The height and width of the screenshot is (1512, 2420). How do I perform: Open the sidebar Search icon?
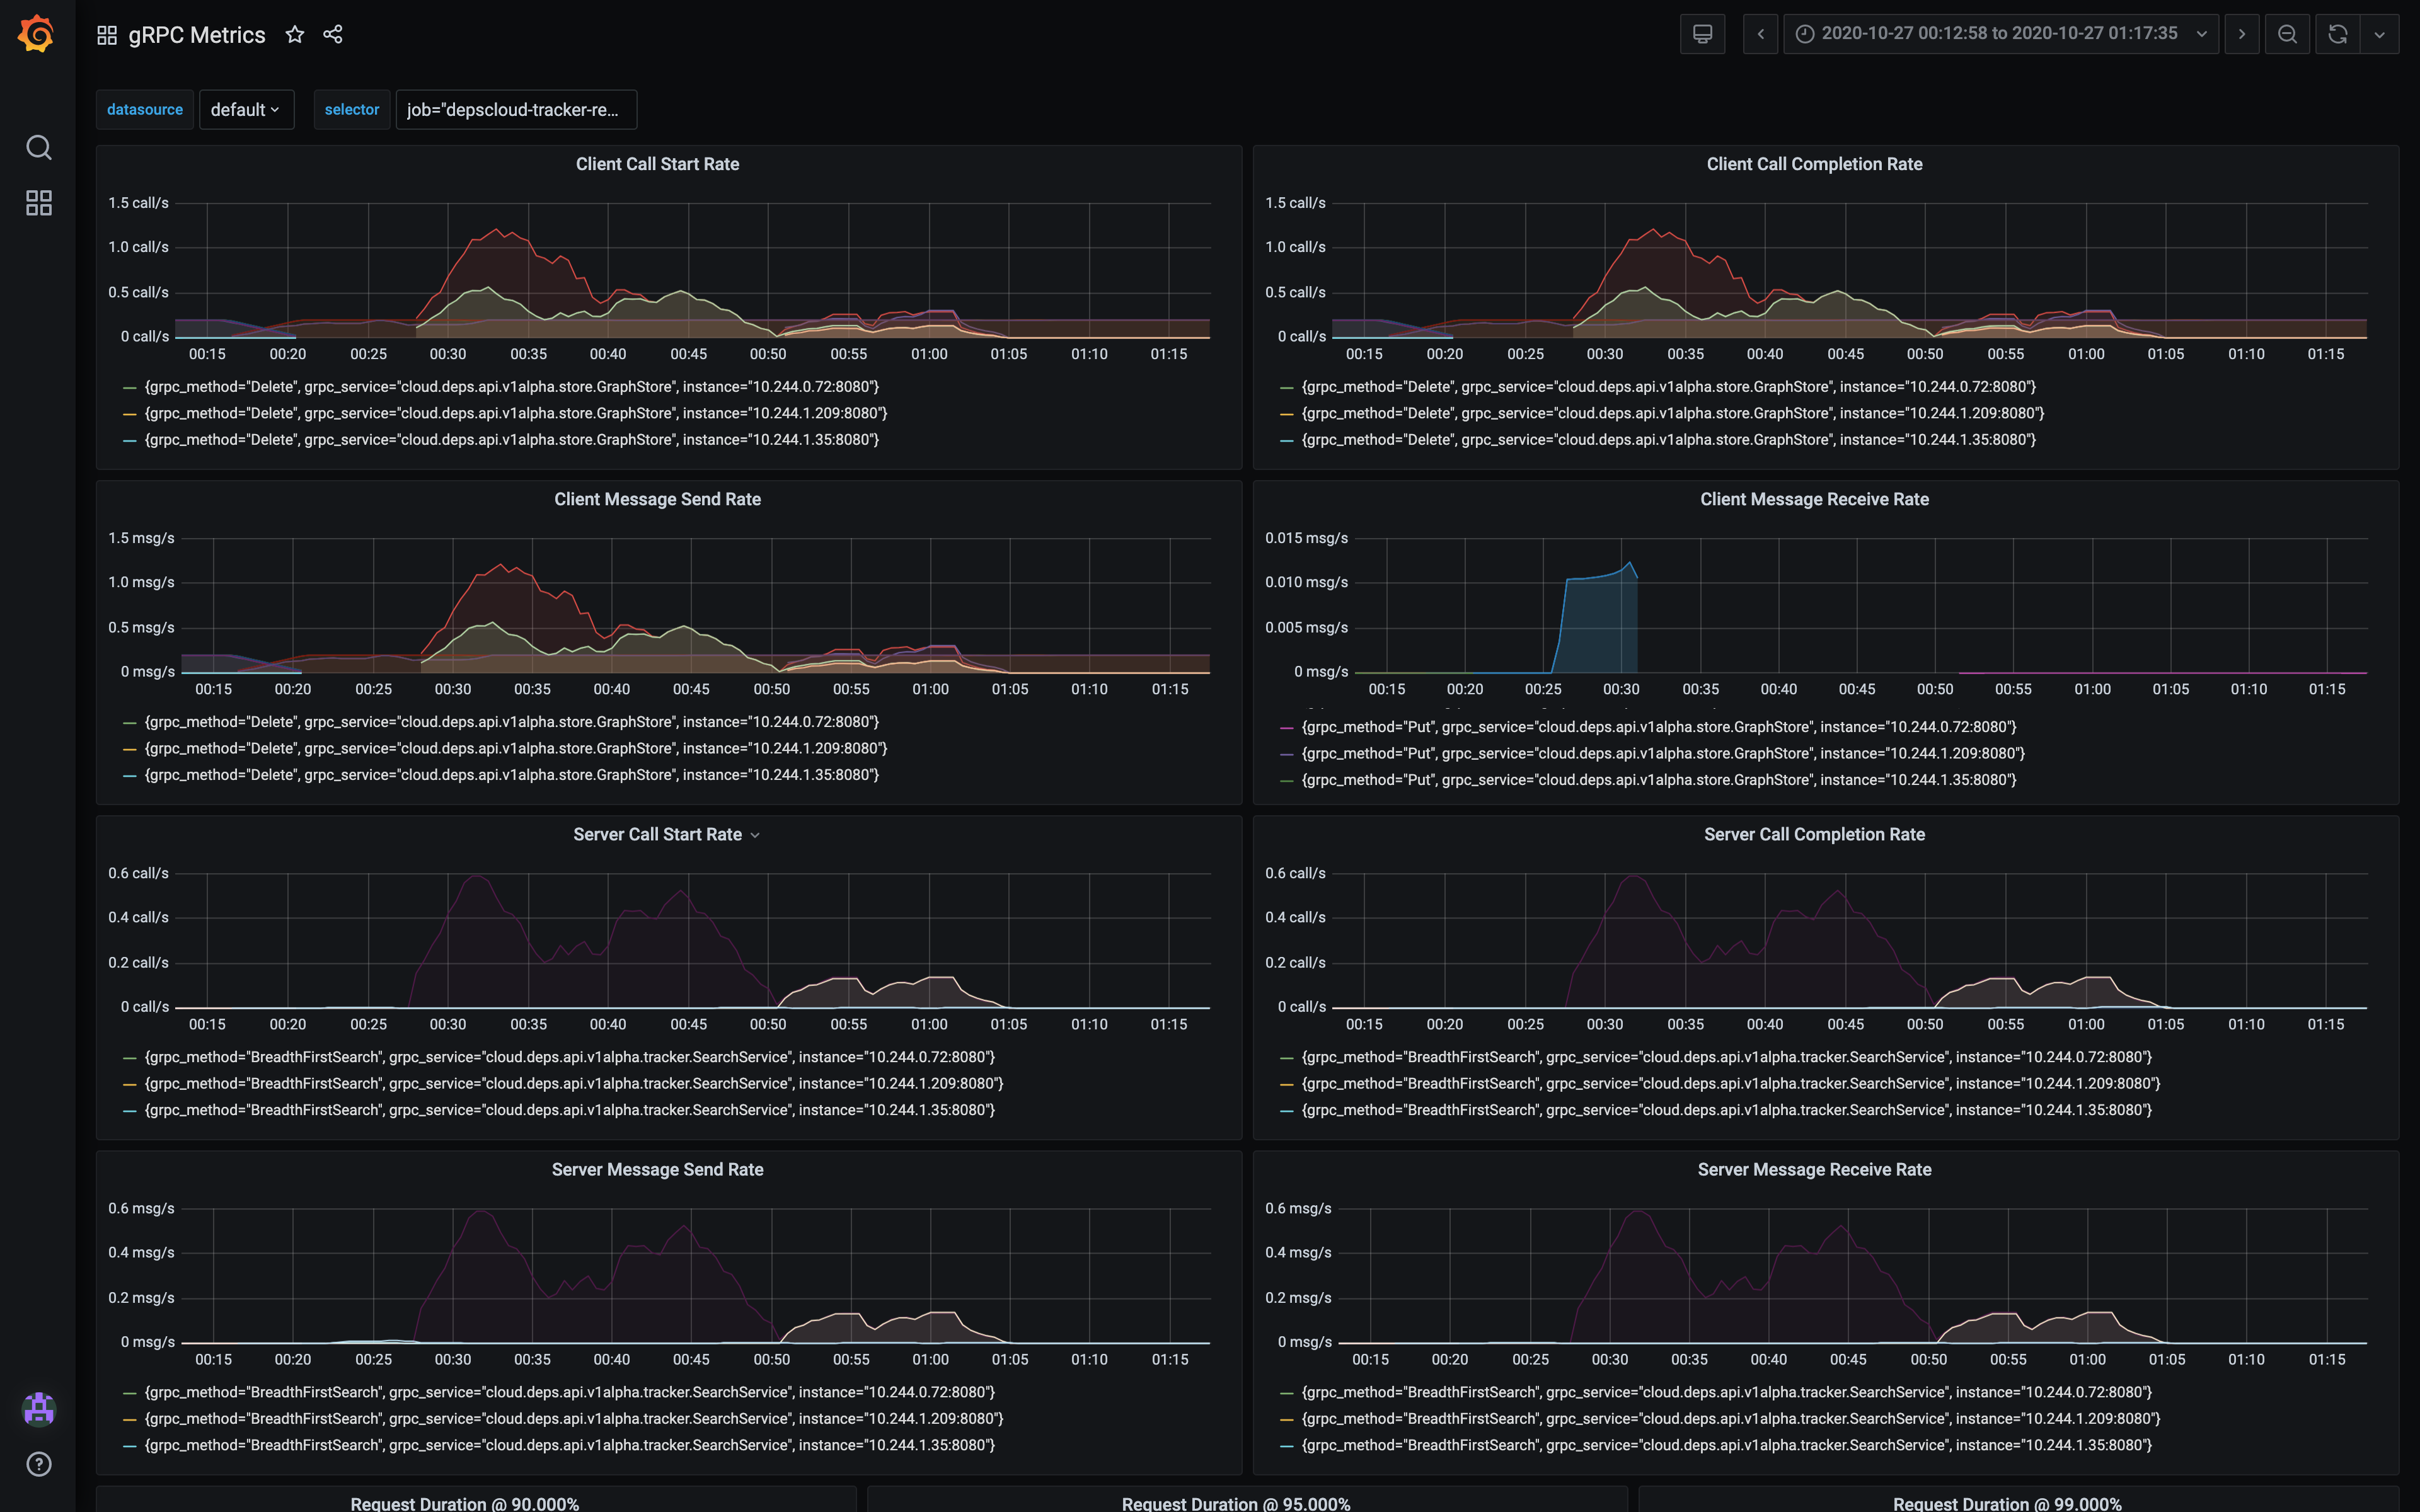(x=38, y=148)
